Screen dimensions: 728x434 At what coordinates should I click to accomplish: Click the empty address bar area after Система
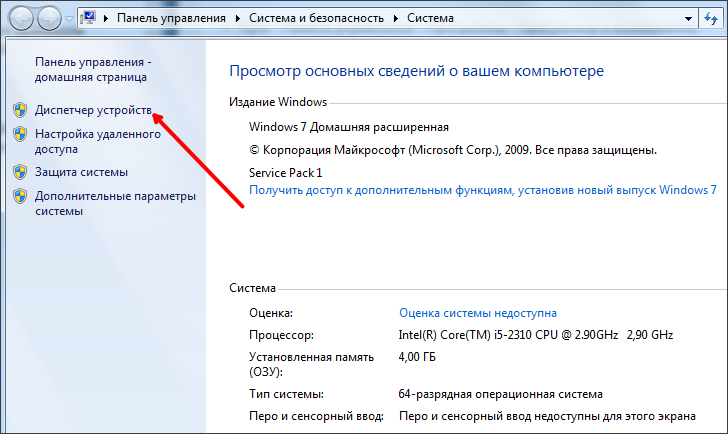click(566, 19)
